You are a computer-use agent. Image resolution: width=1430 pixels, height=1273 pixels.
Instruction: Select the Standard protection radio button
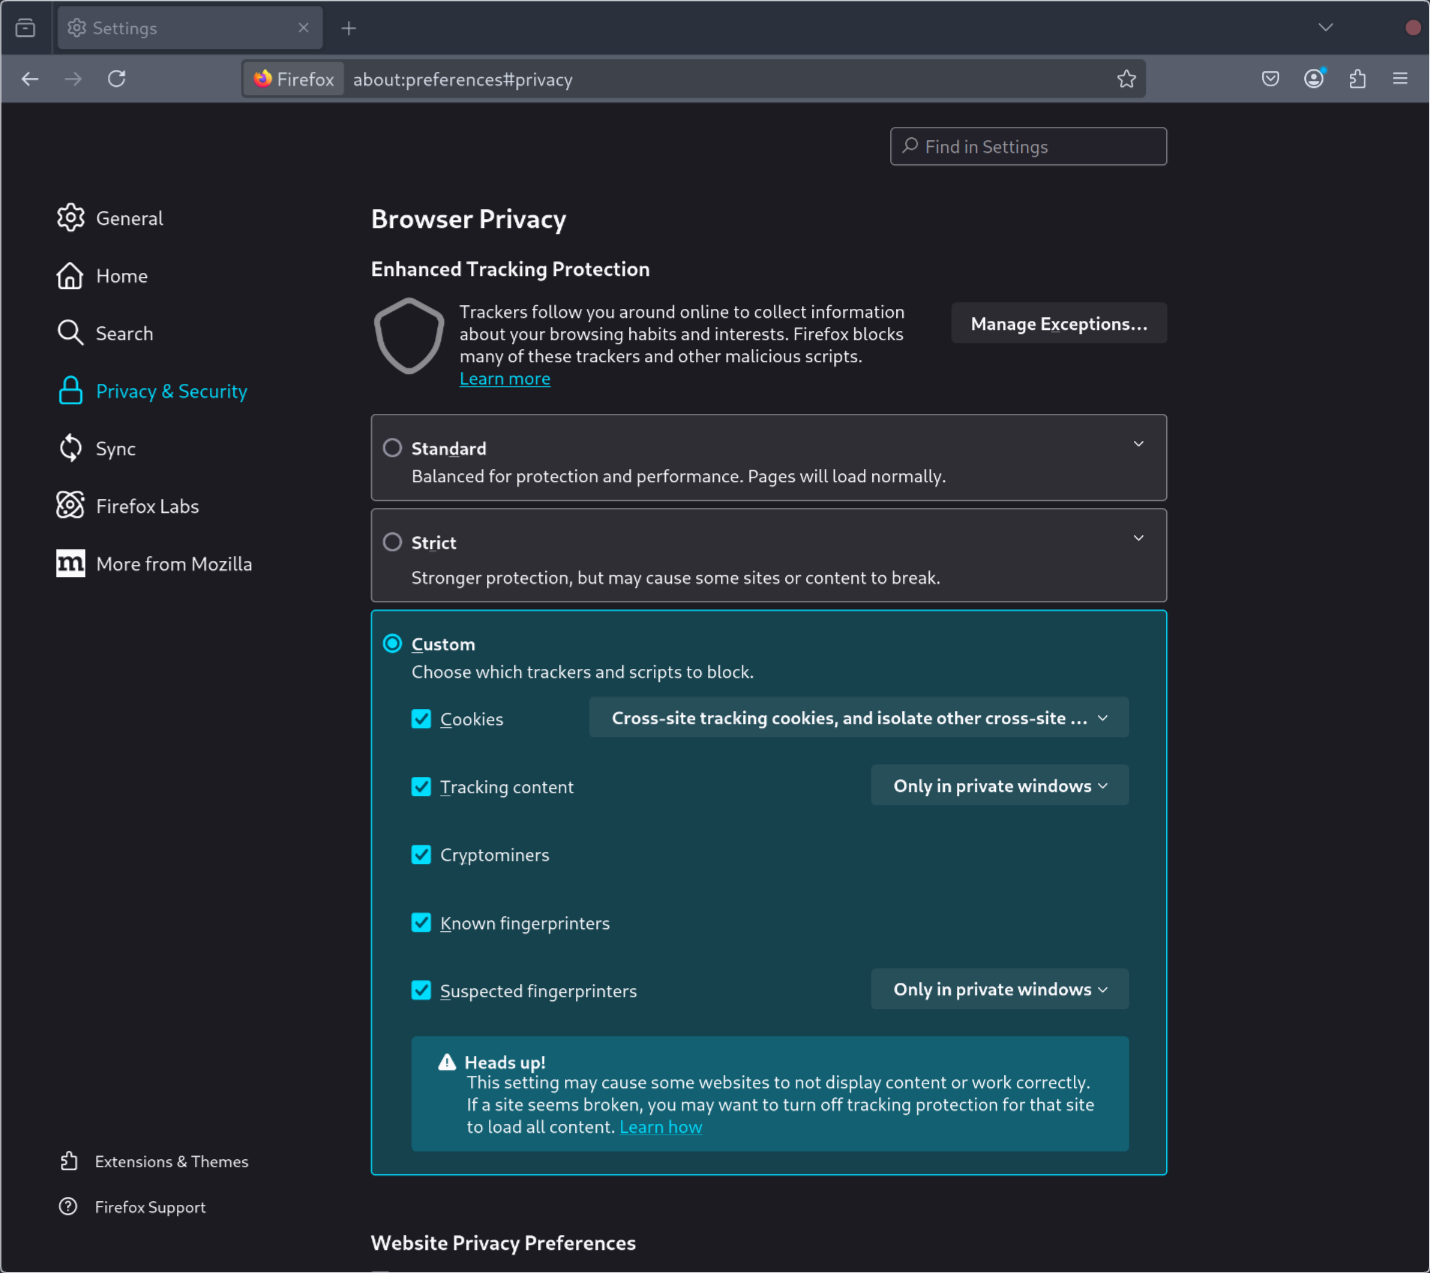[393, 448]
